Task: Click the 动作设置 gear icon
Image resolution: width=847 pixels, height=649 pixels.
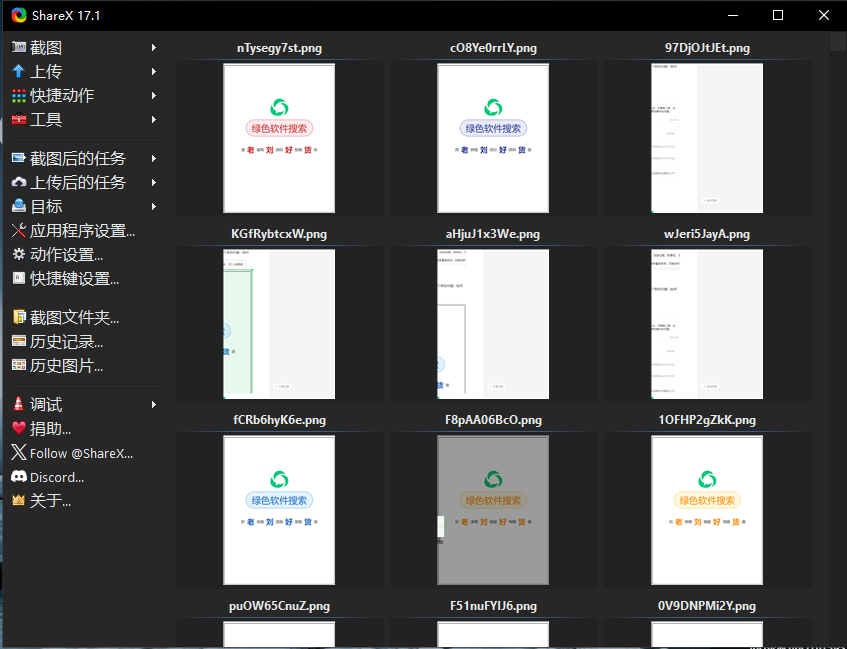Action: (x=18, y=255)
